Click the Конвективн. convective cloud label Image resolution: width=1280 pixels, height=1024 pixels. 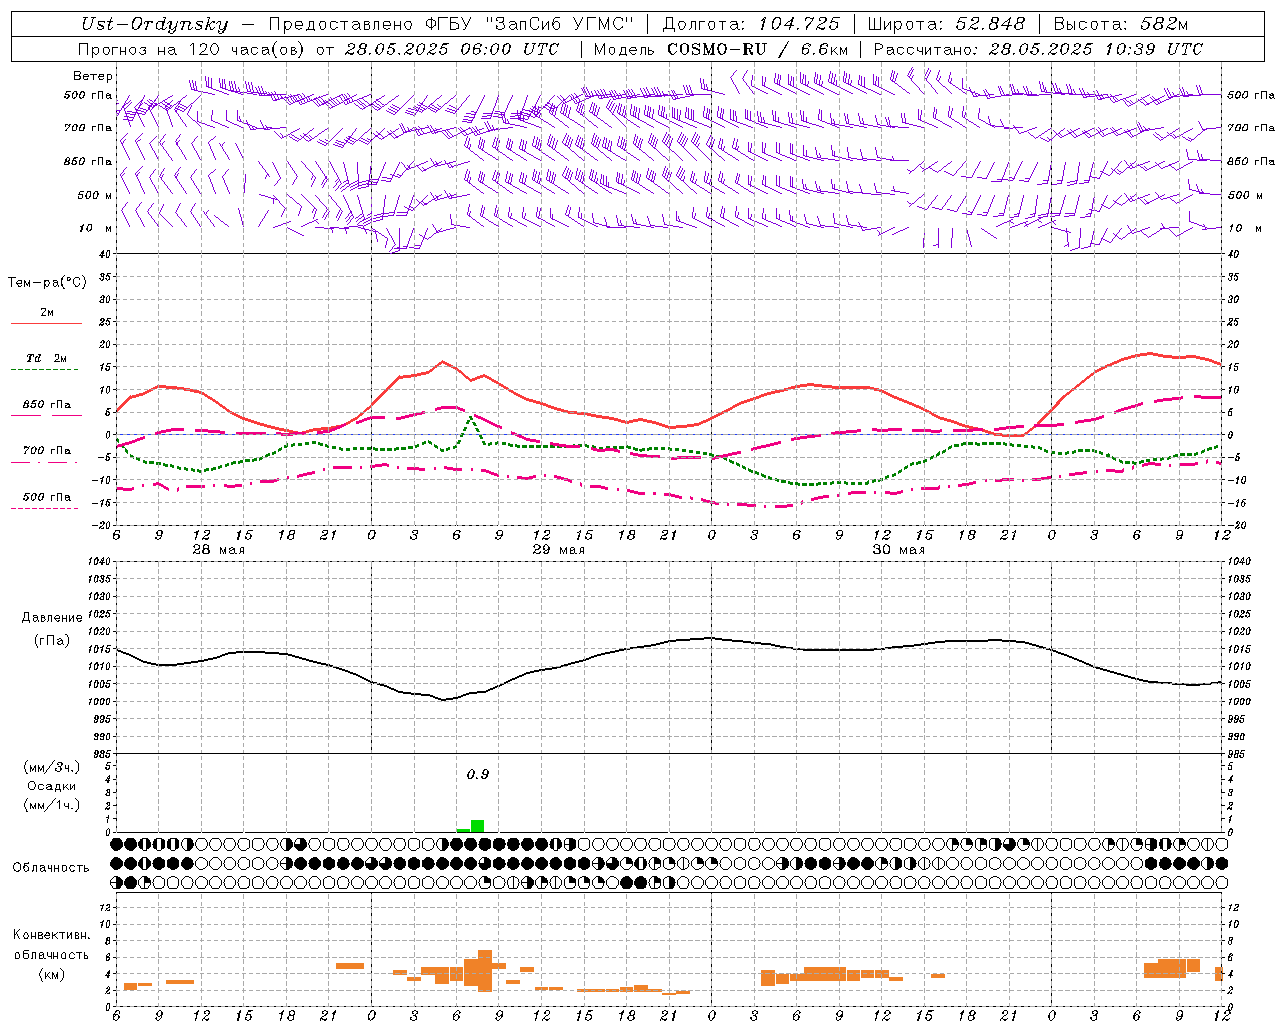51,935
